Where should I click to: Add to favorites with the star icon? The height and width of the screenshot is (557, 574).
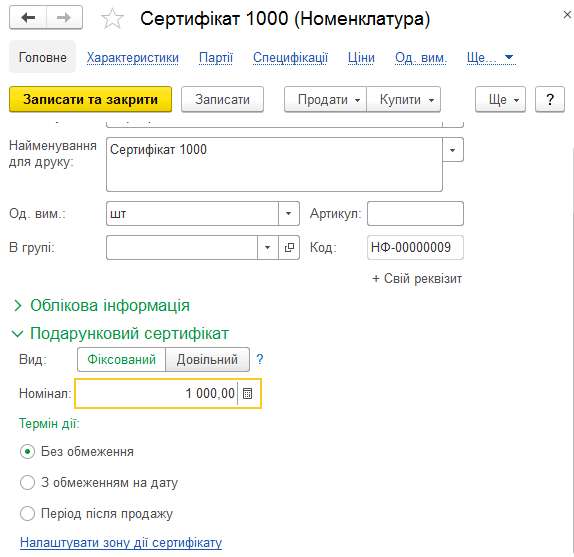pyautogui.click(x=112, y=19)
